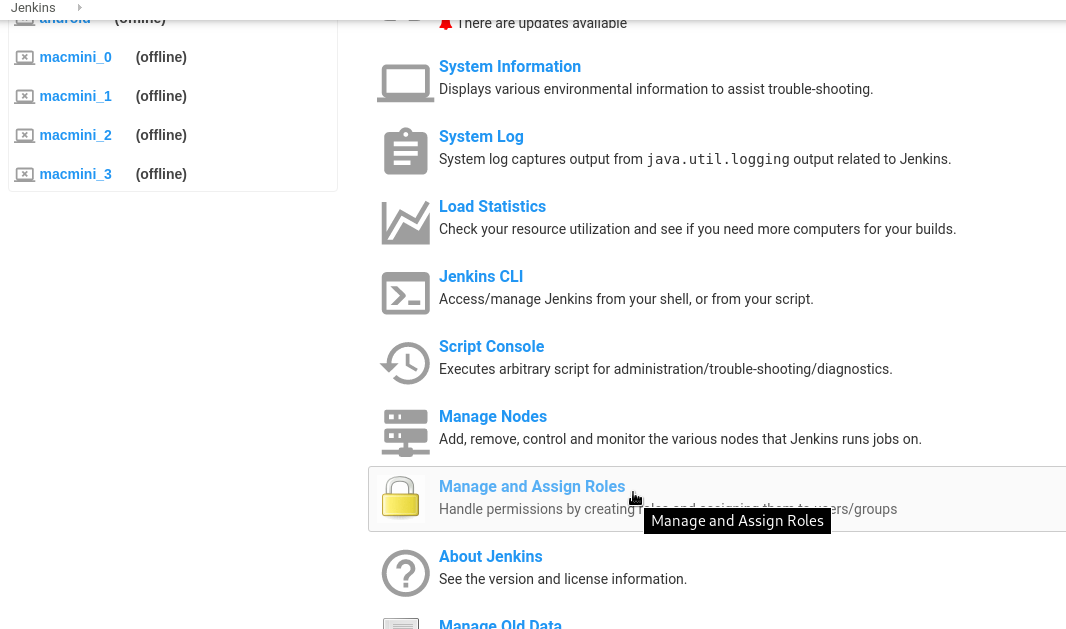Click the Jenkins breadcrumb link

tap(33, 8)
